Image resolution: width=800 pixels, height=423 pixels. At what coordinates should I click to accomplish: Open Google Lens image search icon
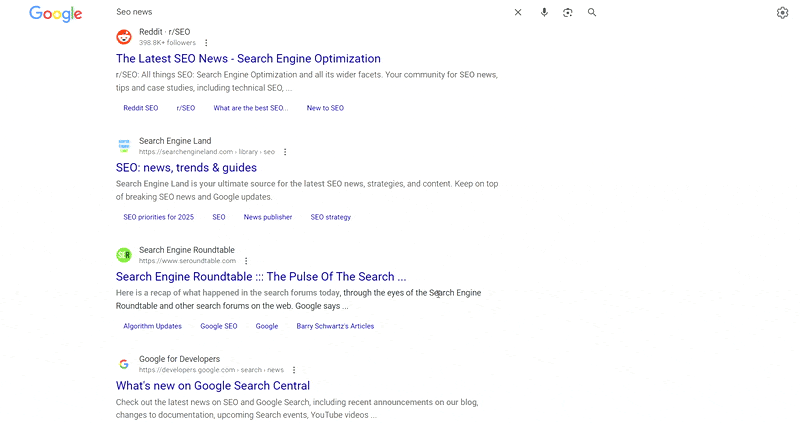click(567, 12)
